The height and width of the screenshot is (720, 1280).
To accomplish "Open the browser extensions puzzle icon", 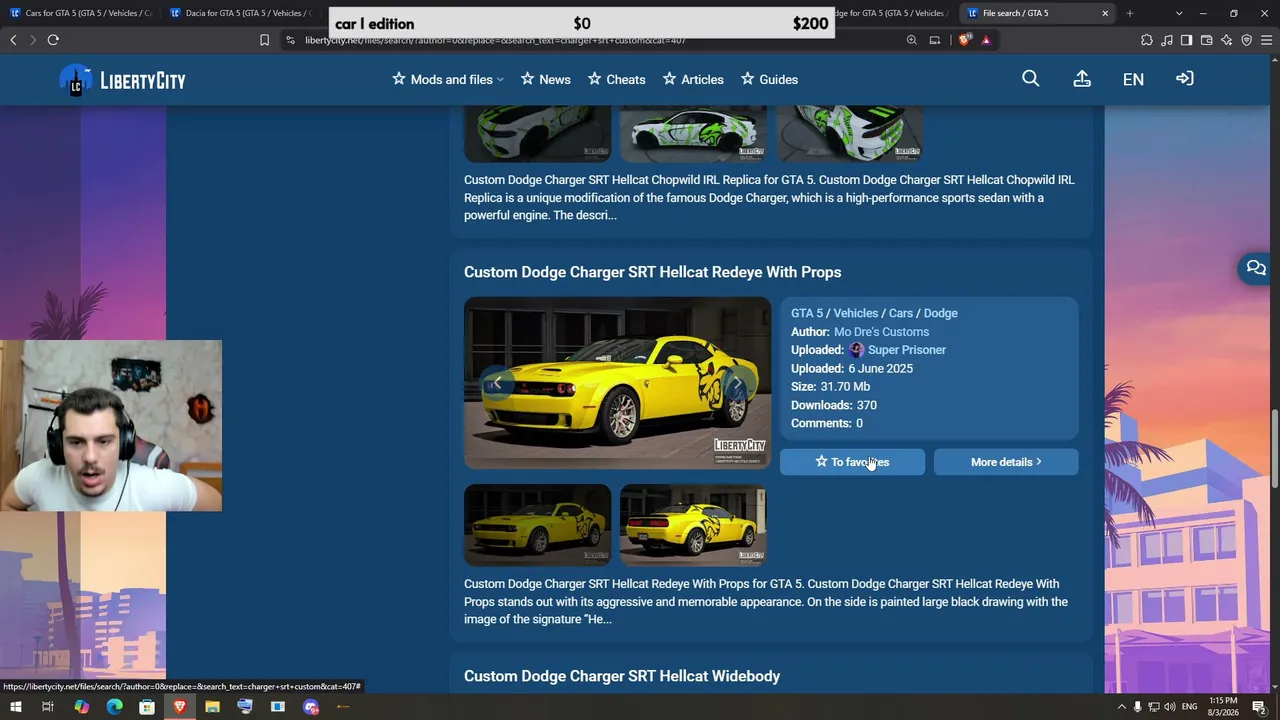I will (x=1147, y=40).
